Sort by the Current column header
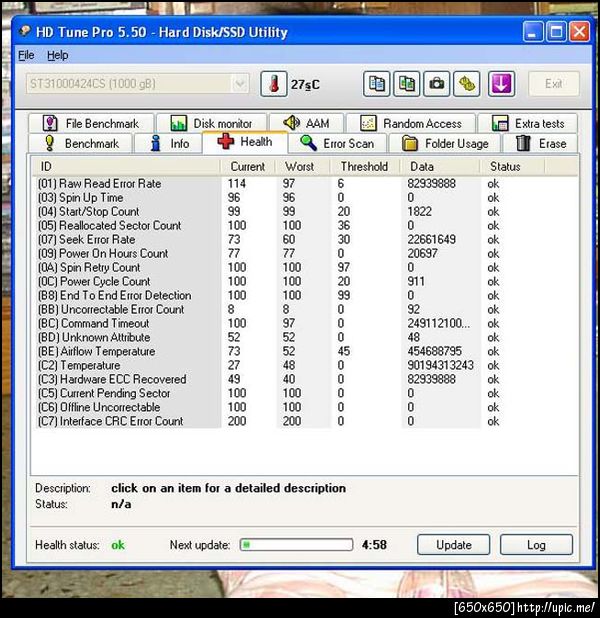The height and width of the screenshot is (618, 600). pyautogui.click(x=248, y=166)
